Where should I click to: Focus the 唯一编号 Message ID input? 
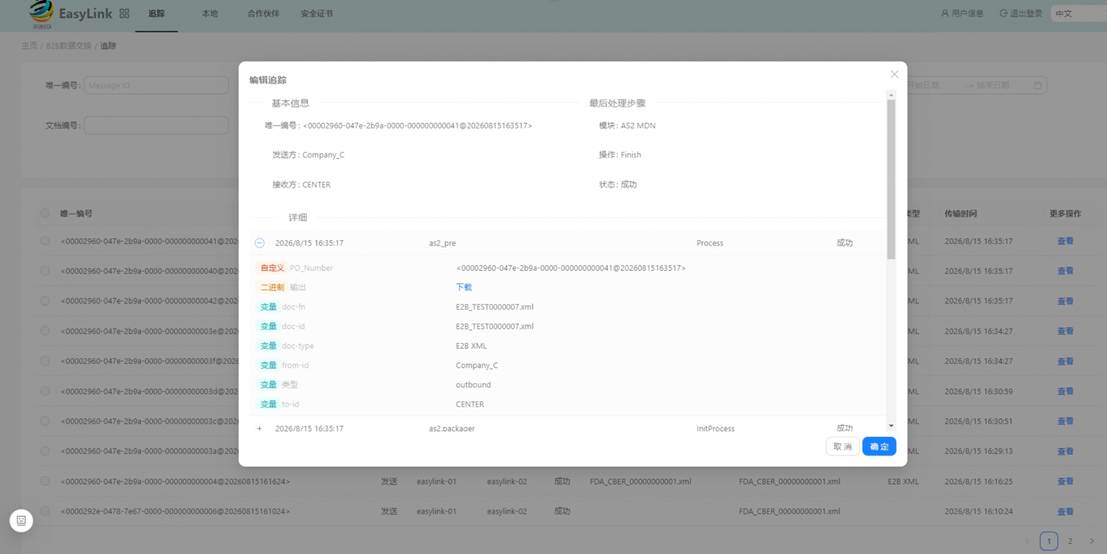[x=156, y=85]
